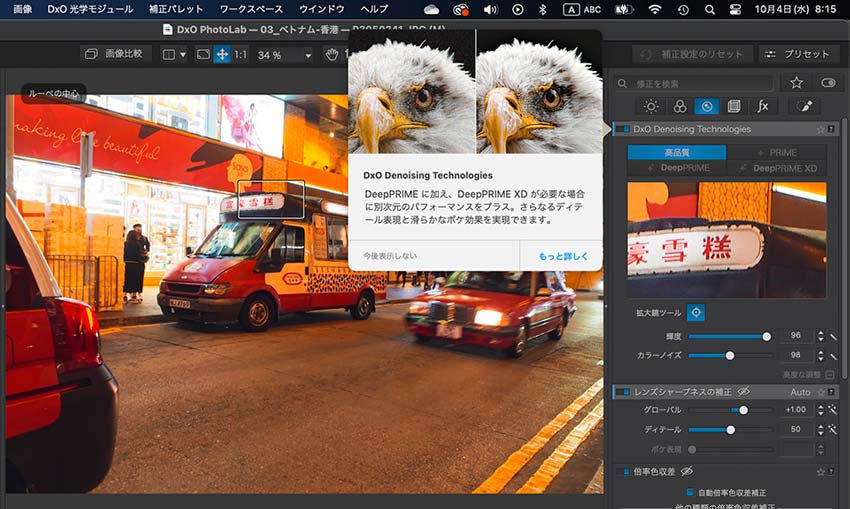
Task: Click グローバル auto magic wand
Action: click(x=833, y=410)
